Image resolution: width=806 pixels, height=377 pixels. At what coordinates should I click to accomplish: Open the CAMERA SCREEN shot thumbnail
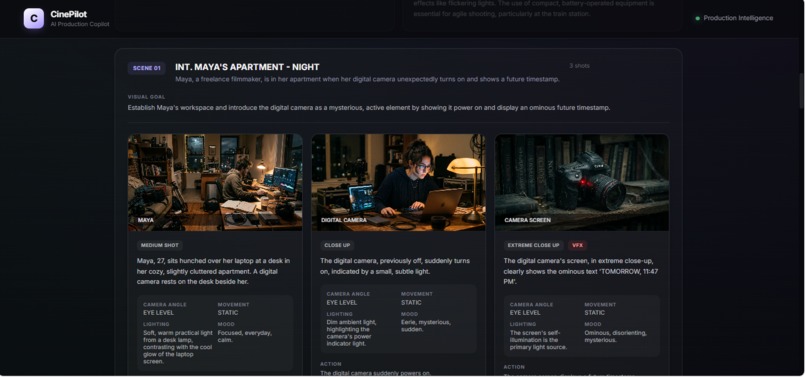582,182
